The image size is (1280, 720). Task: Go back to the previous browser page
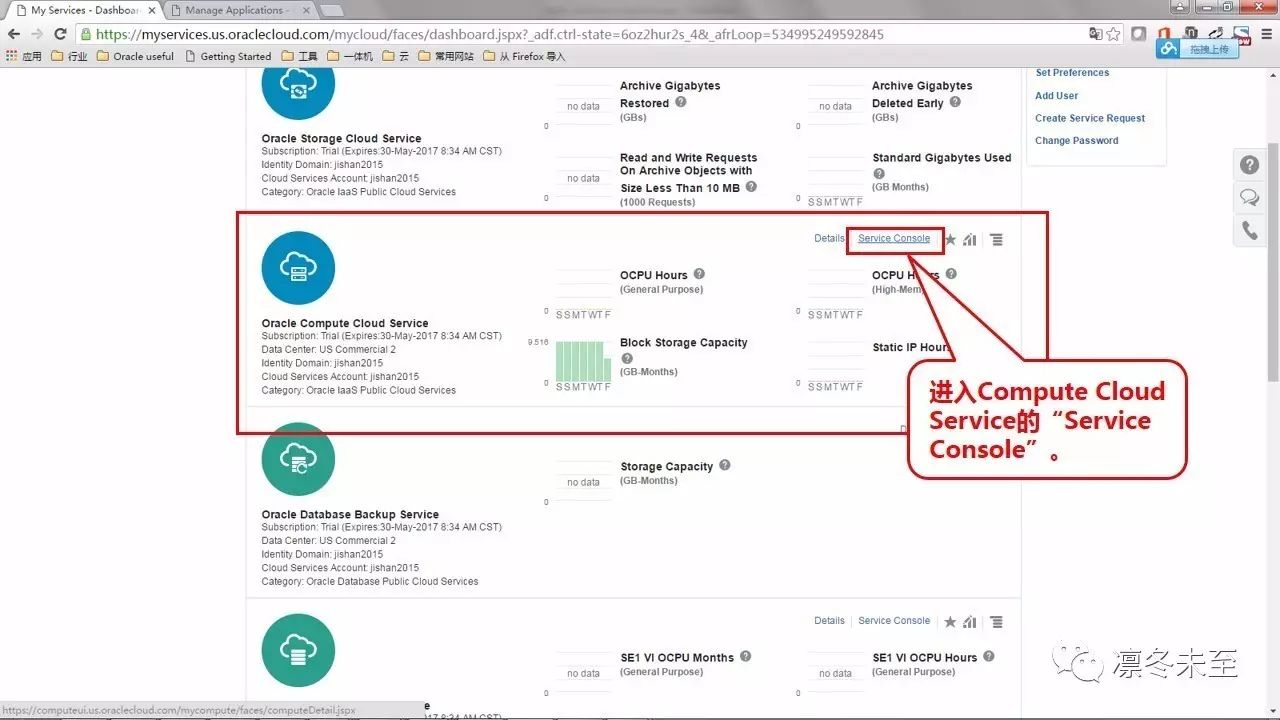(x=14, y=34)
